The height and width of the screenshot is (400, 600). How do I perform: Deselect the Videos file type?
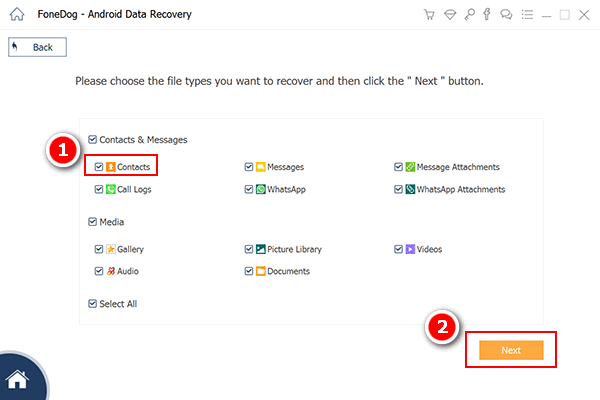point(398,249)
